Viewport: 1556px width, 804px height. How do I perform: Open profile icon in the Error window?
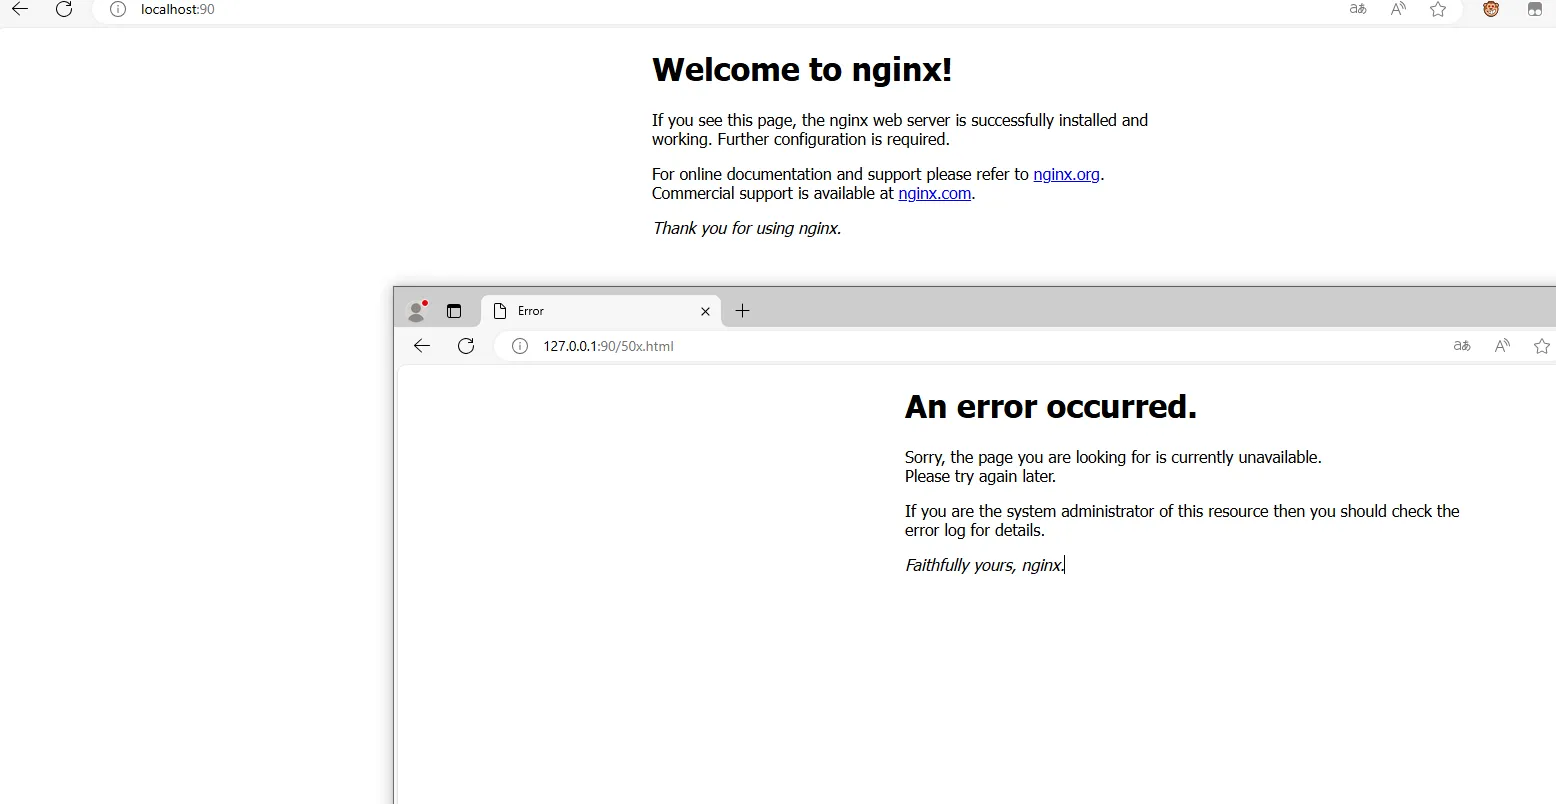coord(417,311)
